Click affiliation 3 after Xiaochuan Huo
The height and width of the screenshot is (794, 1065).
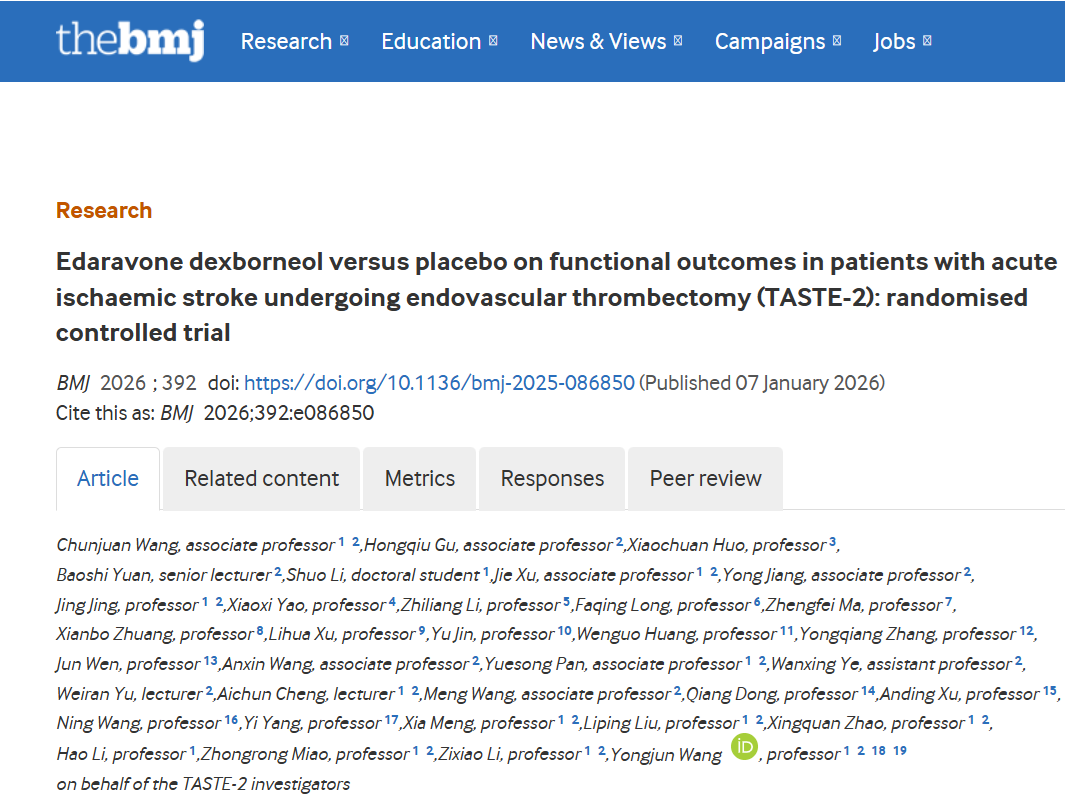coord(832,542)
